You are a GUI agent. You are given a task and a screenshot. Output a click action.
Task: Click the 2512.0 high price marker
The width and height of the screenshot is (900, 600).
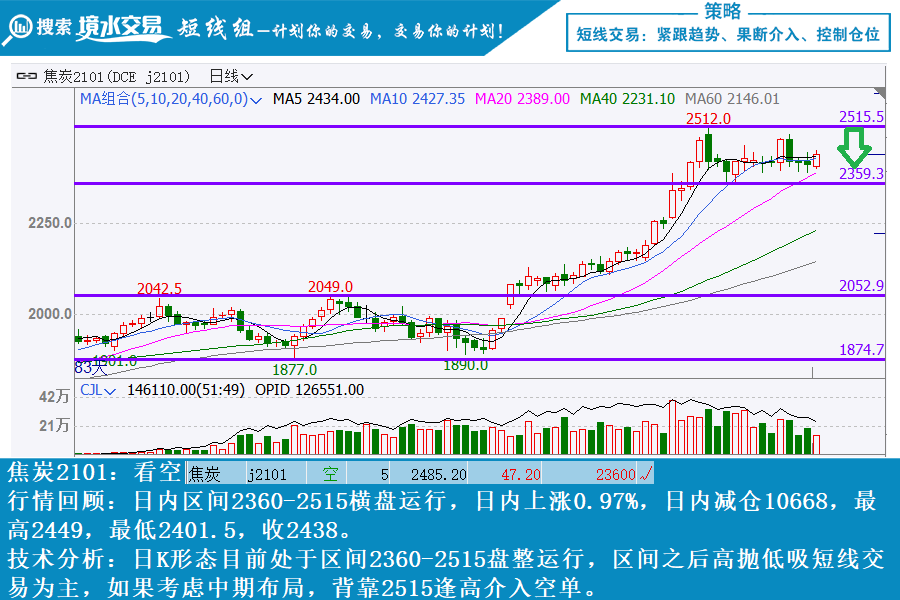point(708,118)
